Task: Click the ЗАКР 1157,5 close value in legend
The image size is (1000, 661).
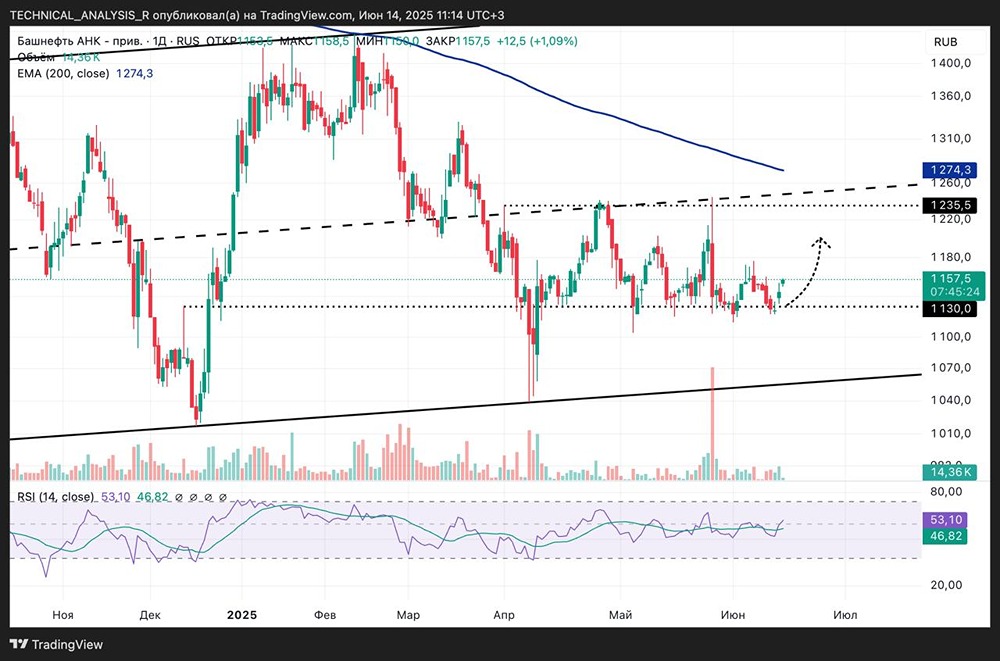Action: (x=458, y=41)
